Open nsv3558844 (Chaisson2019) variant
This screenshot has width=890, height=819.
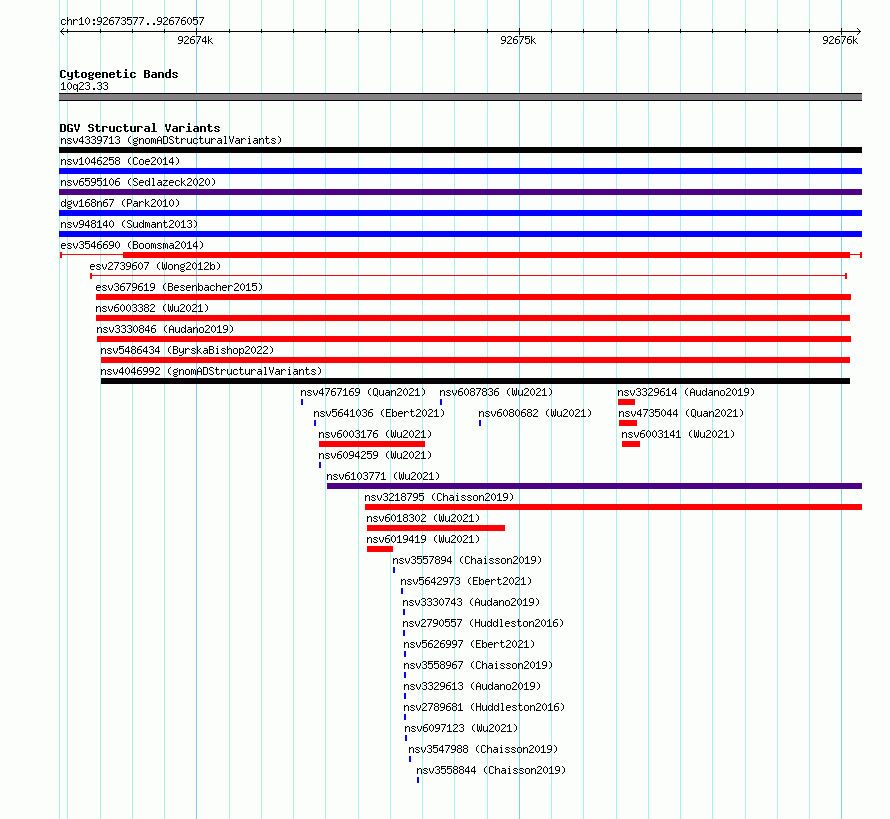click(491, 770)
